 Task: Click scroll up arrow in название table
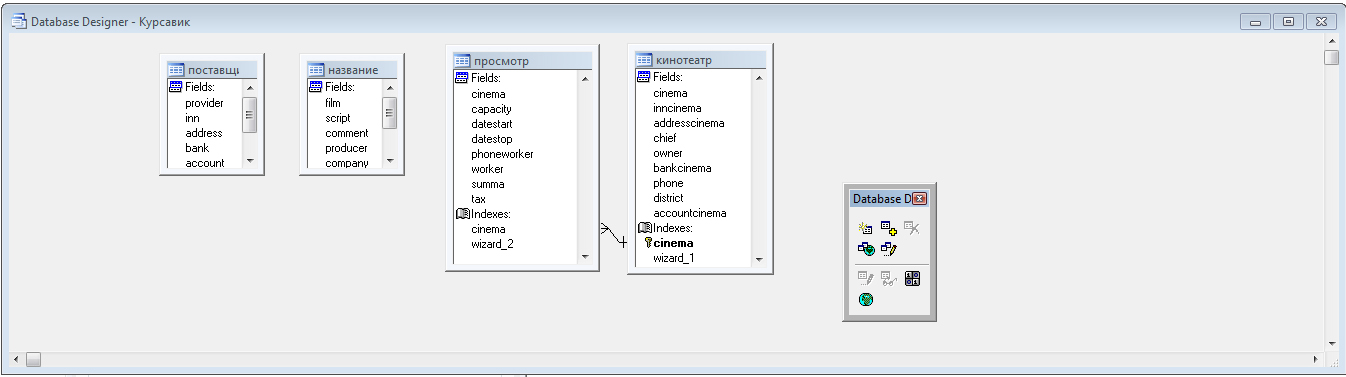click(x=390, y=87)
